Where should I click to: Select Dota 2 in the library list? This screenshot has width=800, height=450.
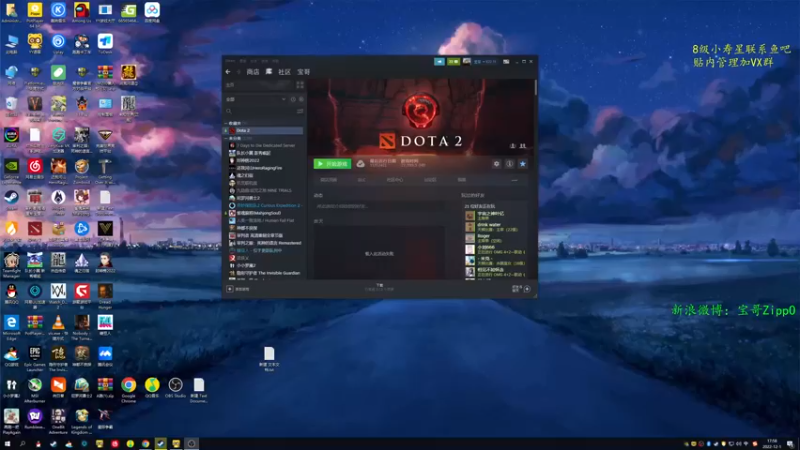(x=264, y=131)
